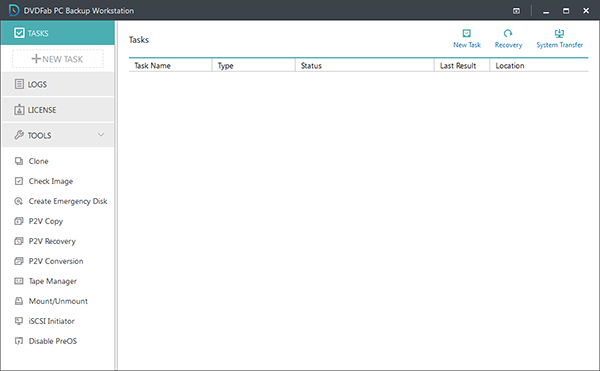Click the Tape Manager icon
600x371 pixels.
[19, 281]
